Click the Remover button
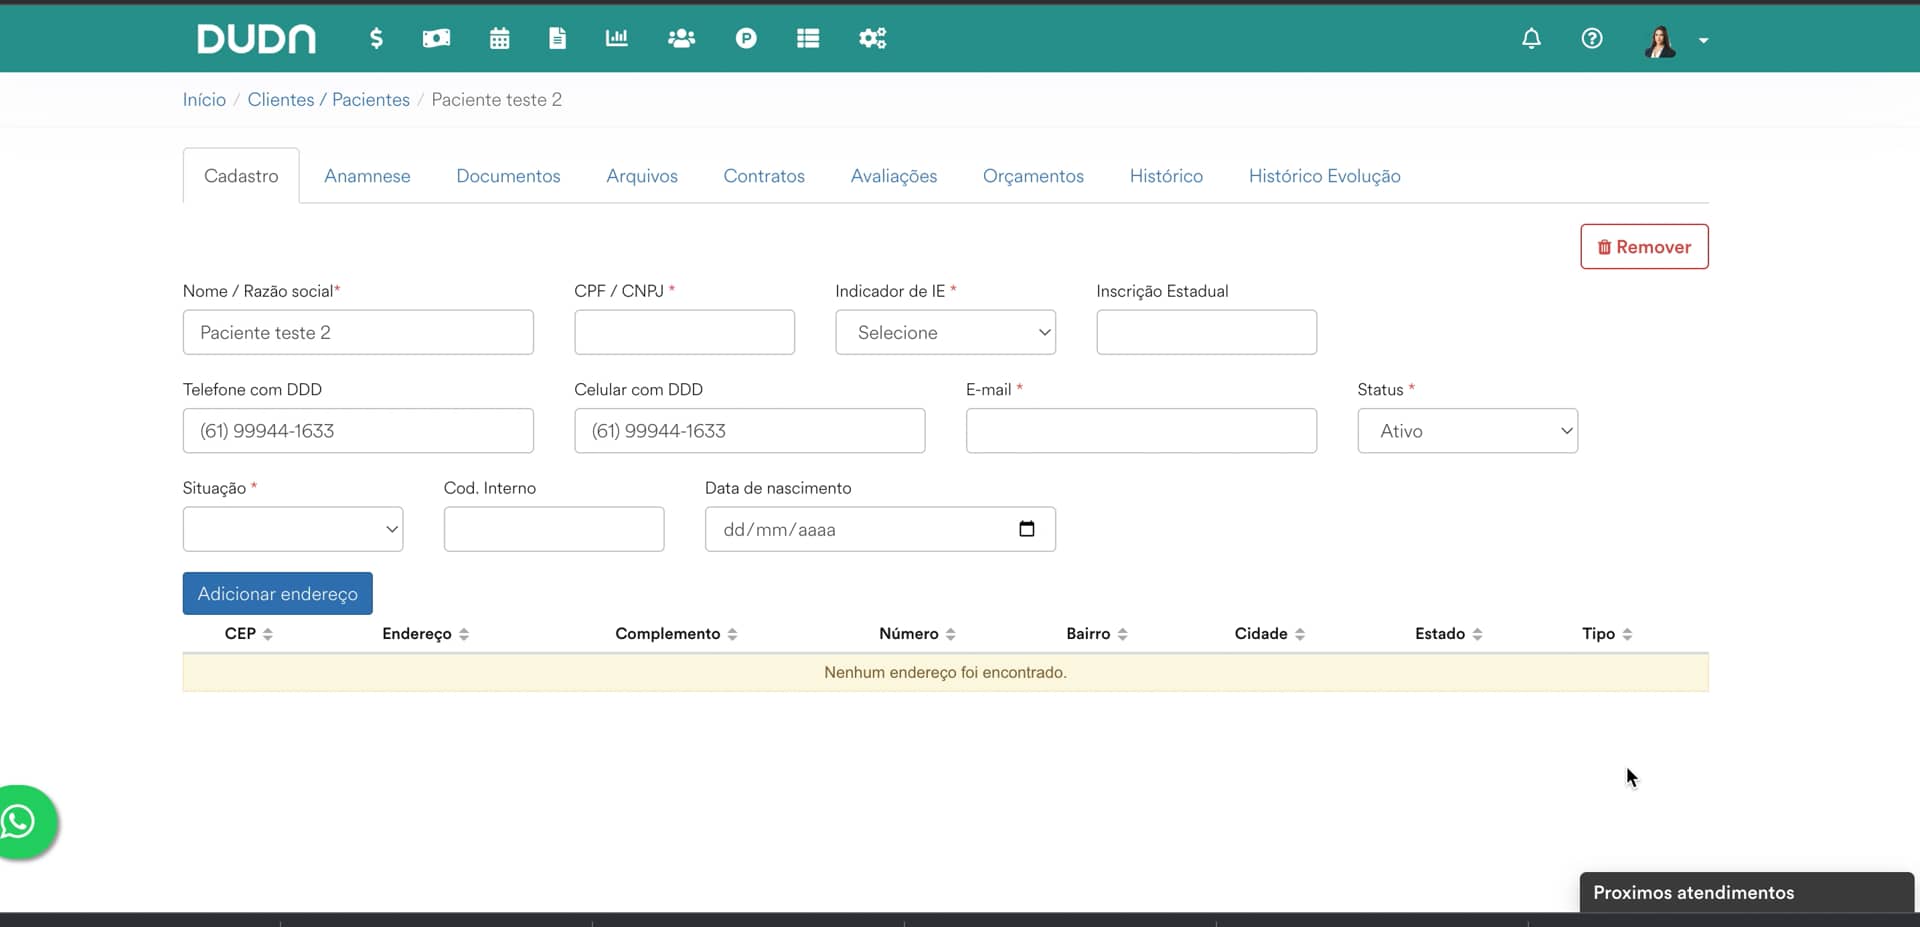The image size is (1920, 927). click(1644, 246)
